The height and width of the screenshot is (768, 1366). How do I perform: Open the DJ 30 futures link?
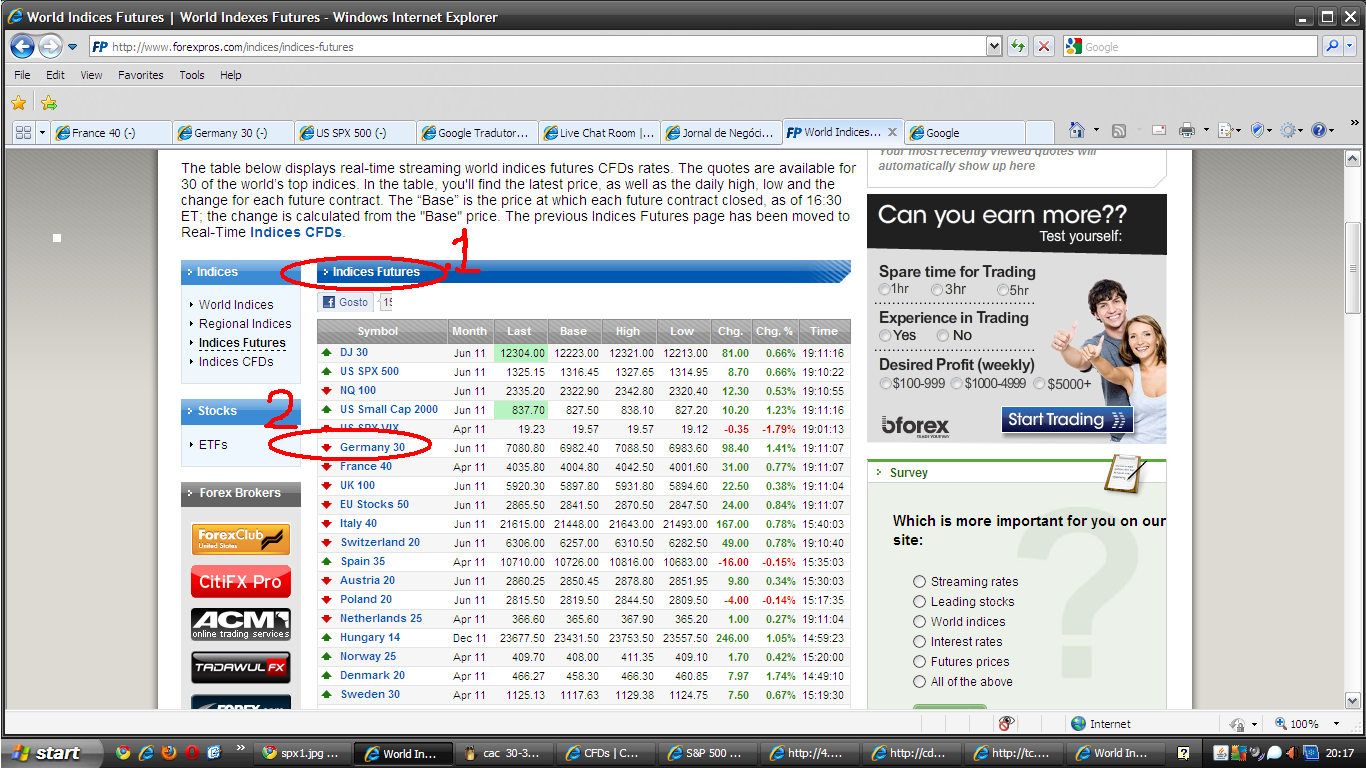(x=354, y=352)
